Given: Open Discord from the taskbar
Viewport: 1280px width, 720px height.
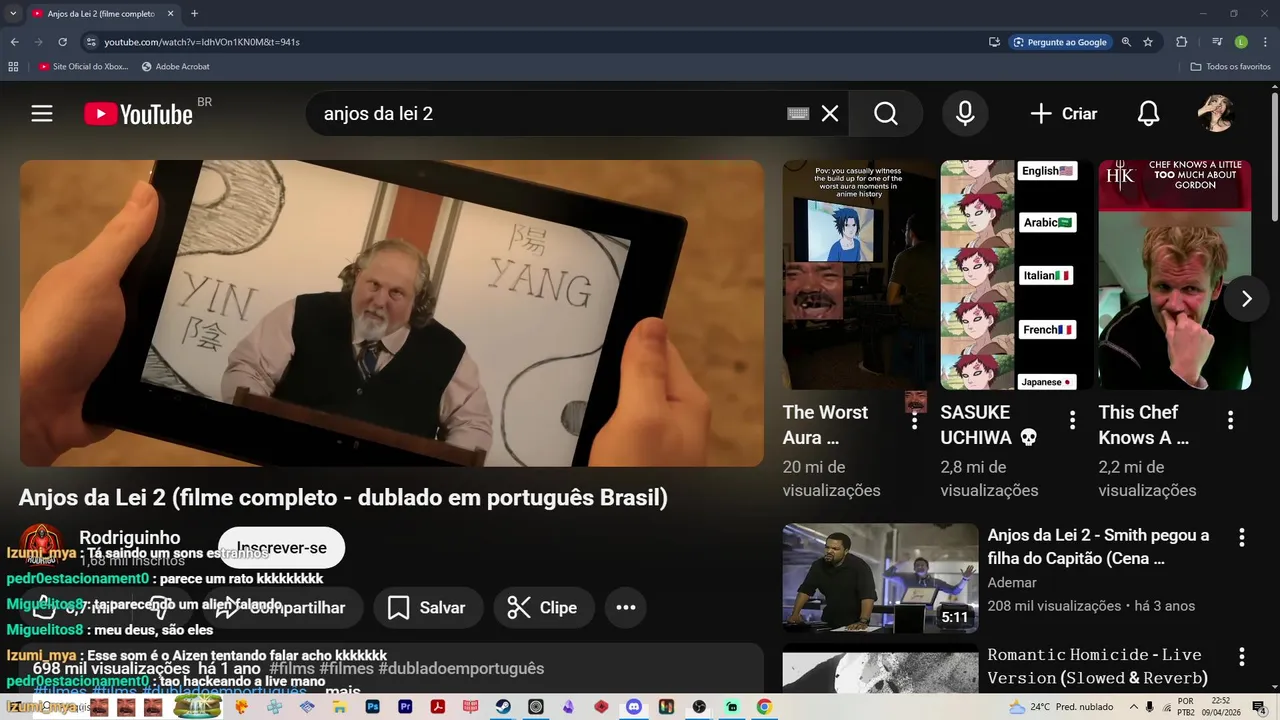Looking at the screenshot, I should click(633, 707).
